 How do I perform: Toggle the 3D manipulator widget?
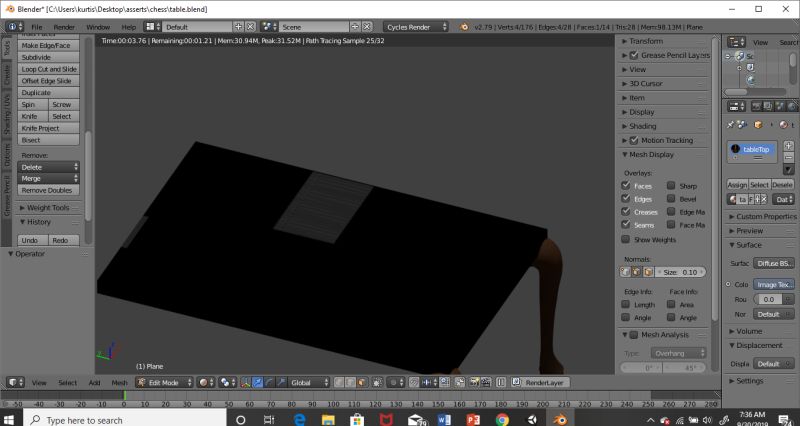coord(246,382)
